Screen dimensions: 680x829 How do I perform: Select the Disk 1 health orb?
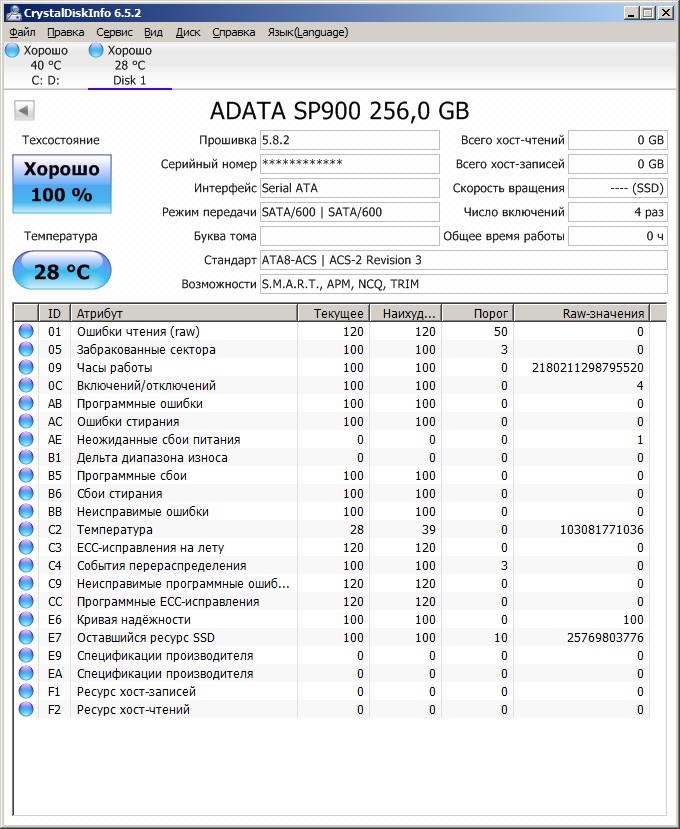(96, 50)
